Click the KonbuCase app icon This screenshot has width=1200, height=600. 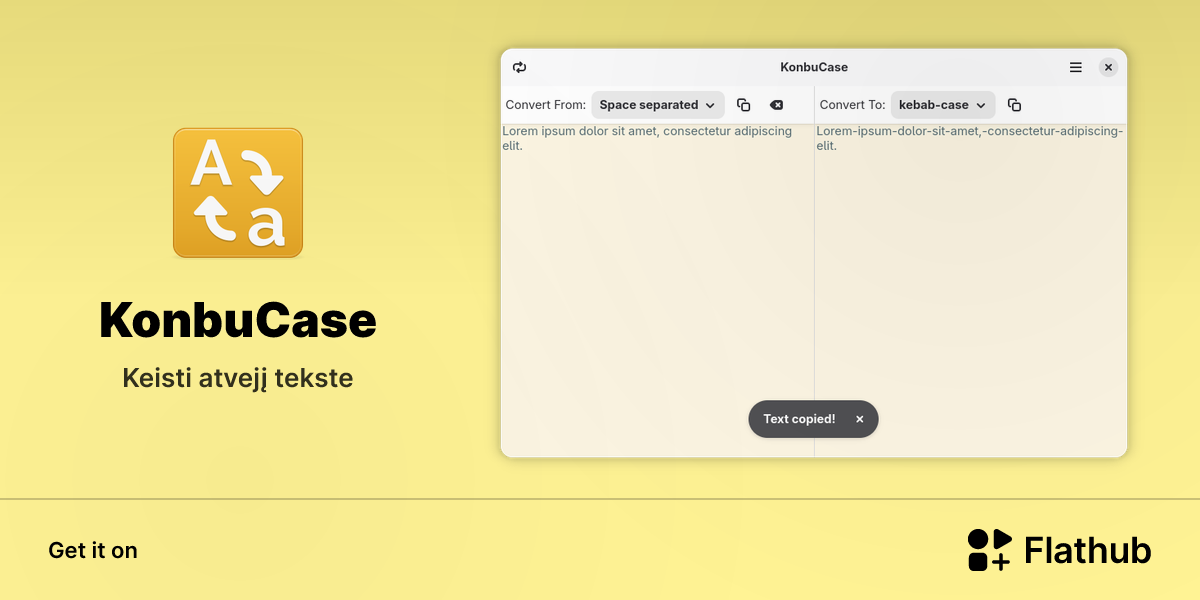[238, 193]
